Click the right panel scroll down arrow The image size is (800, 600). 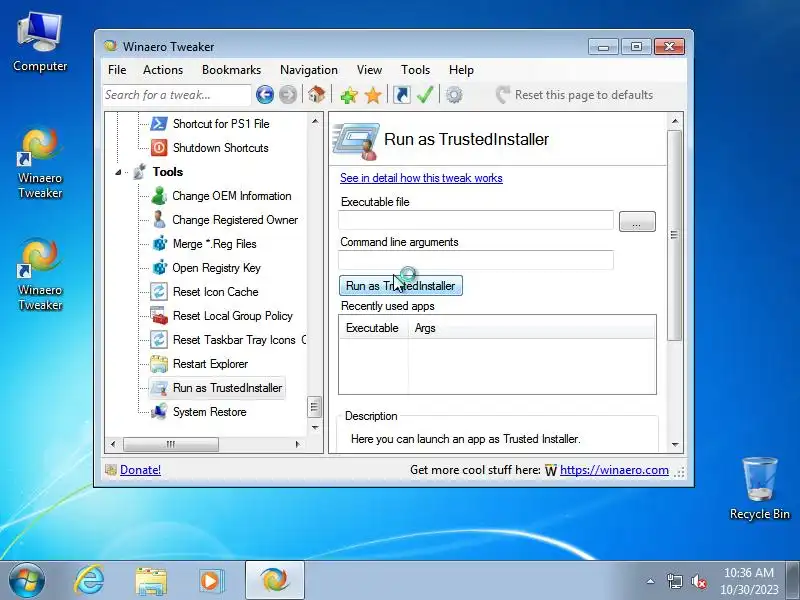(675, 445)
